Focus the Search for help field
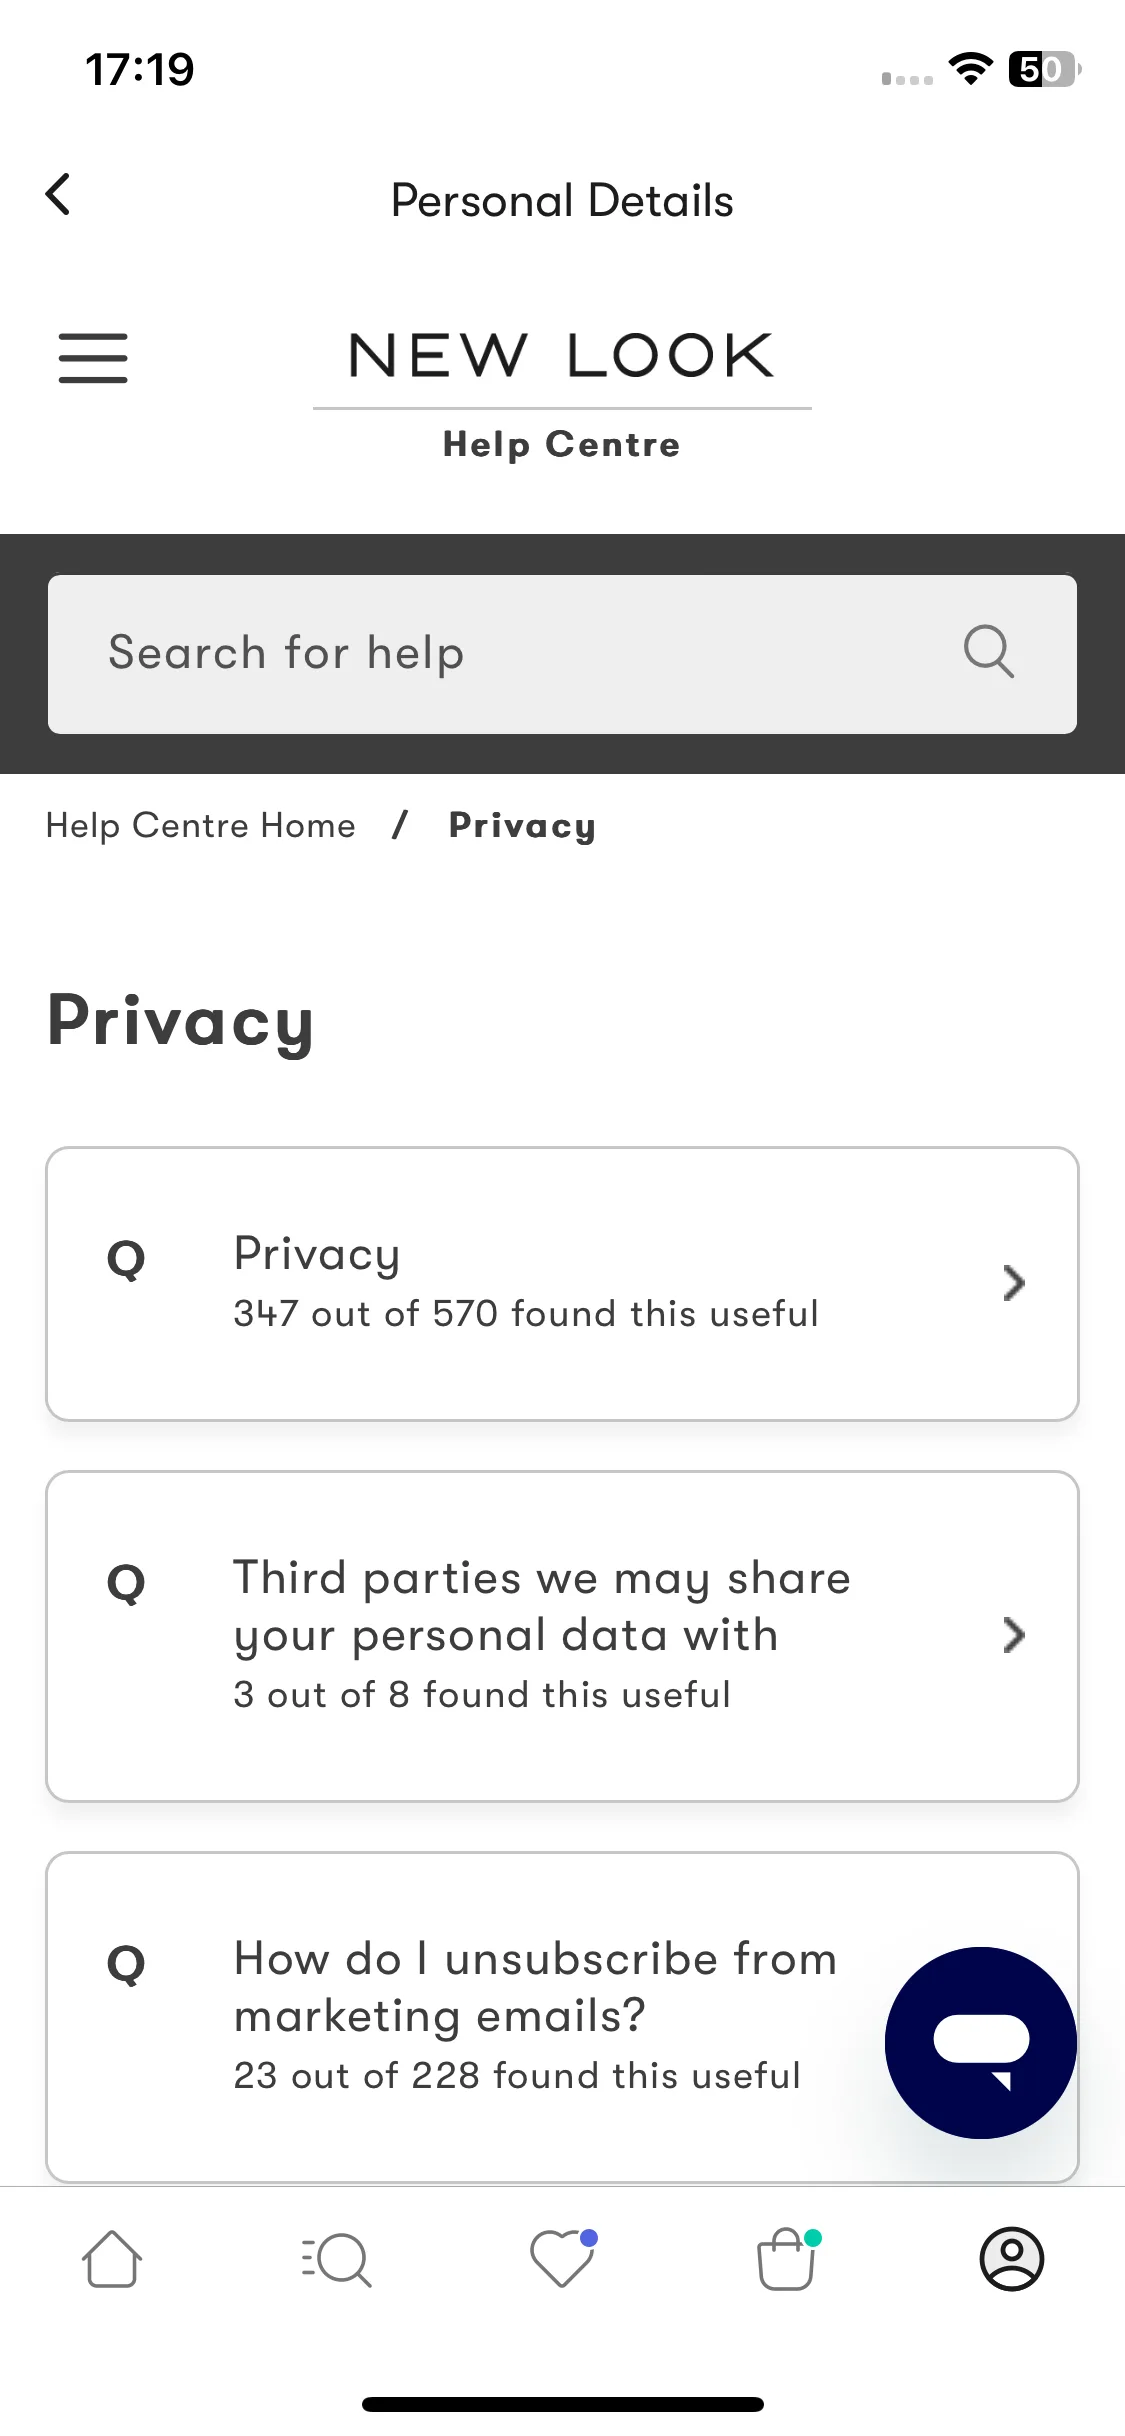The height and width of the screenshot is (2436, 1125). [562, 654]
